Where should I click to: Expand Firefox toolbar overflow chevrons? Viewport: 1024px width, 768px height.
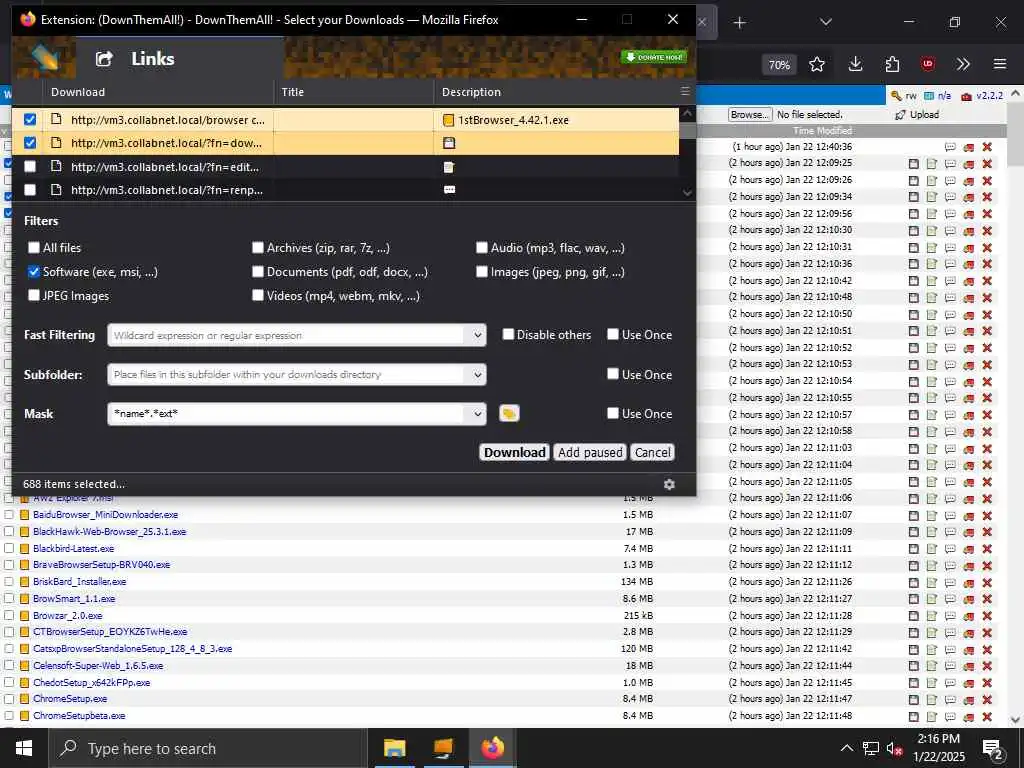[963, 64]
